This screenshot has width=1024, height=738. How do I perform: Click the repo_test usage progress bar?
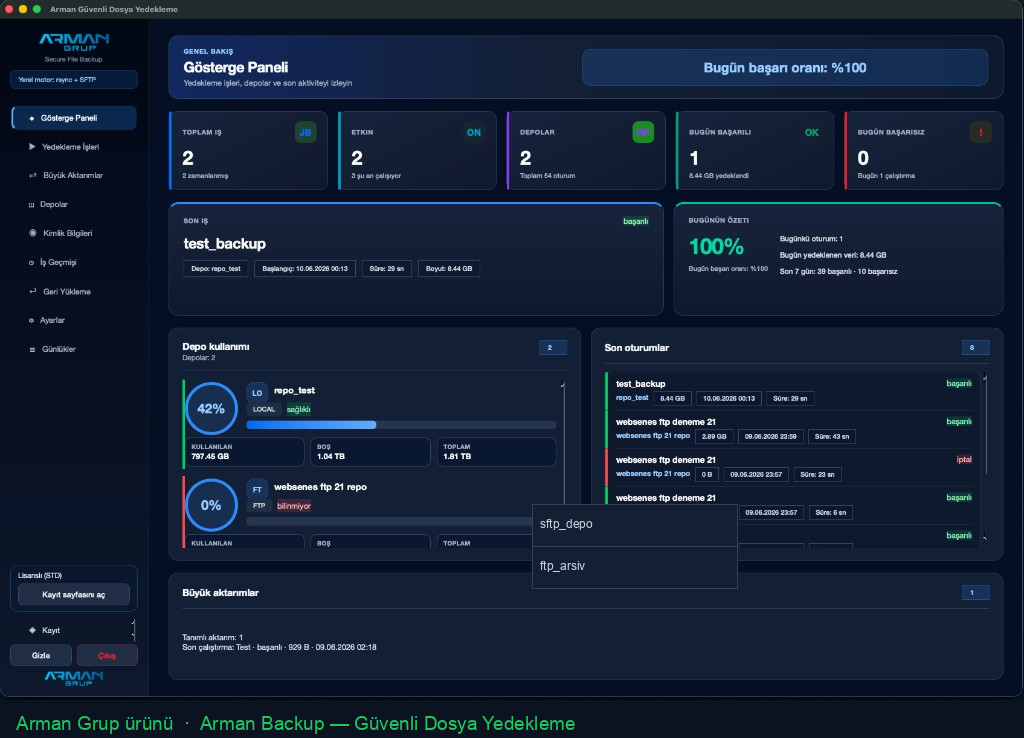click(x=401, y=425)
